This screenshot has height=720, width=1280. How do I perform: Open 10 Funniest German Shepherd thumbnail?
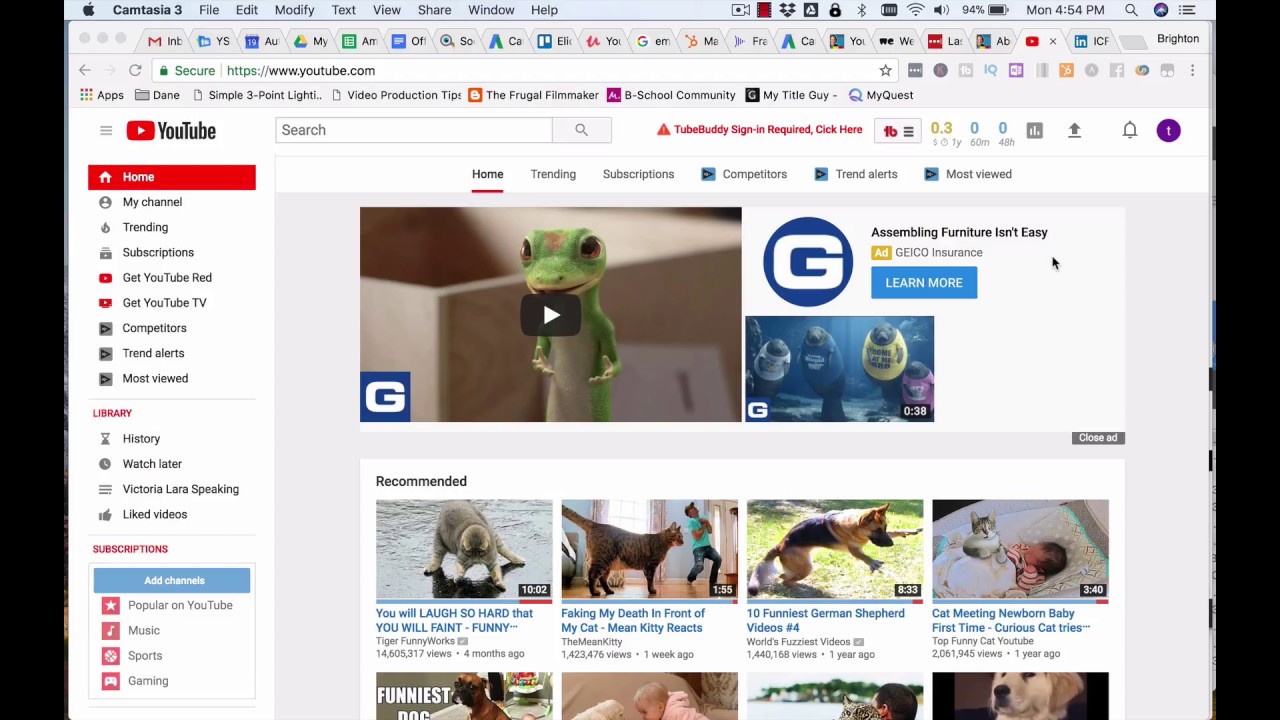(835, 550)
